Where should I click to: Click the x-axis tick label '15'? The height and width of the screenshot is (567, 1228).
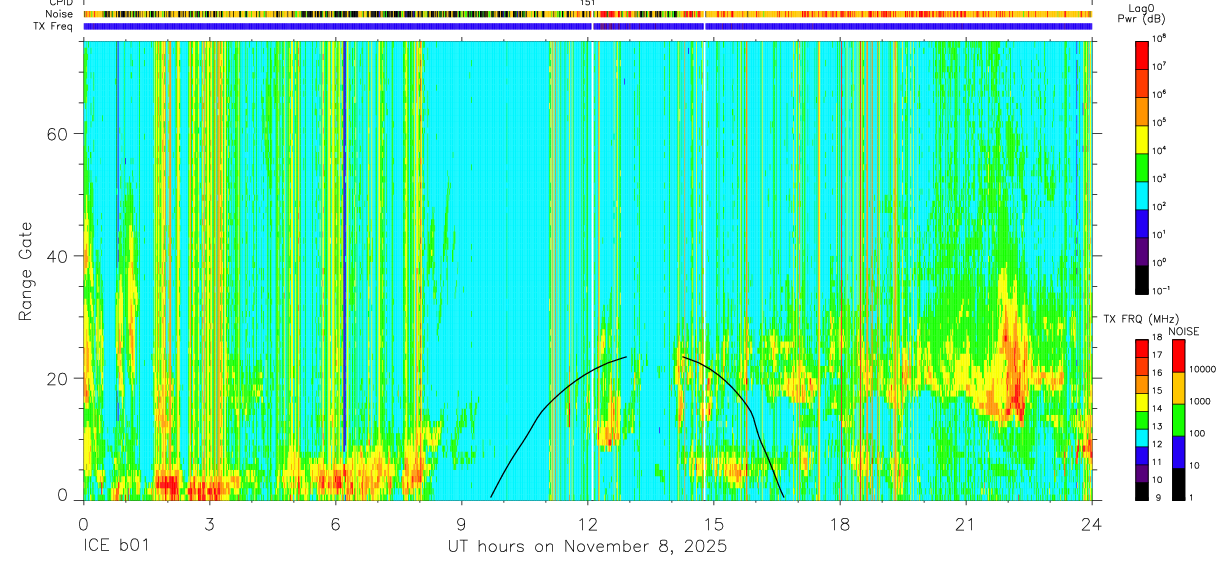coord(713,523)
